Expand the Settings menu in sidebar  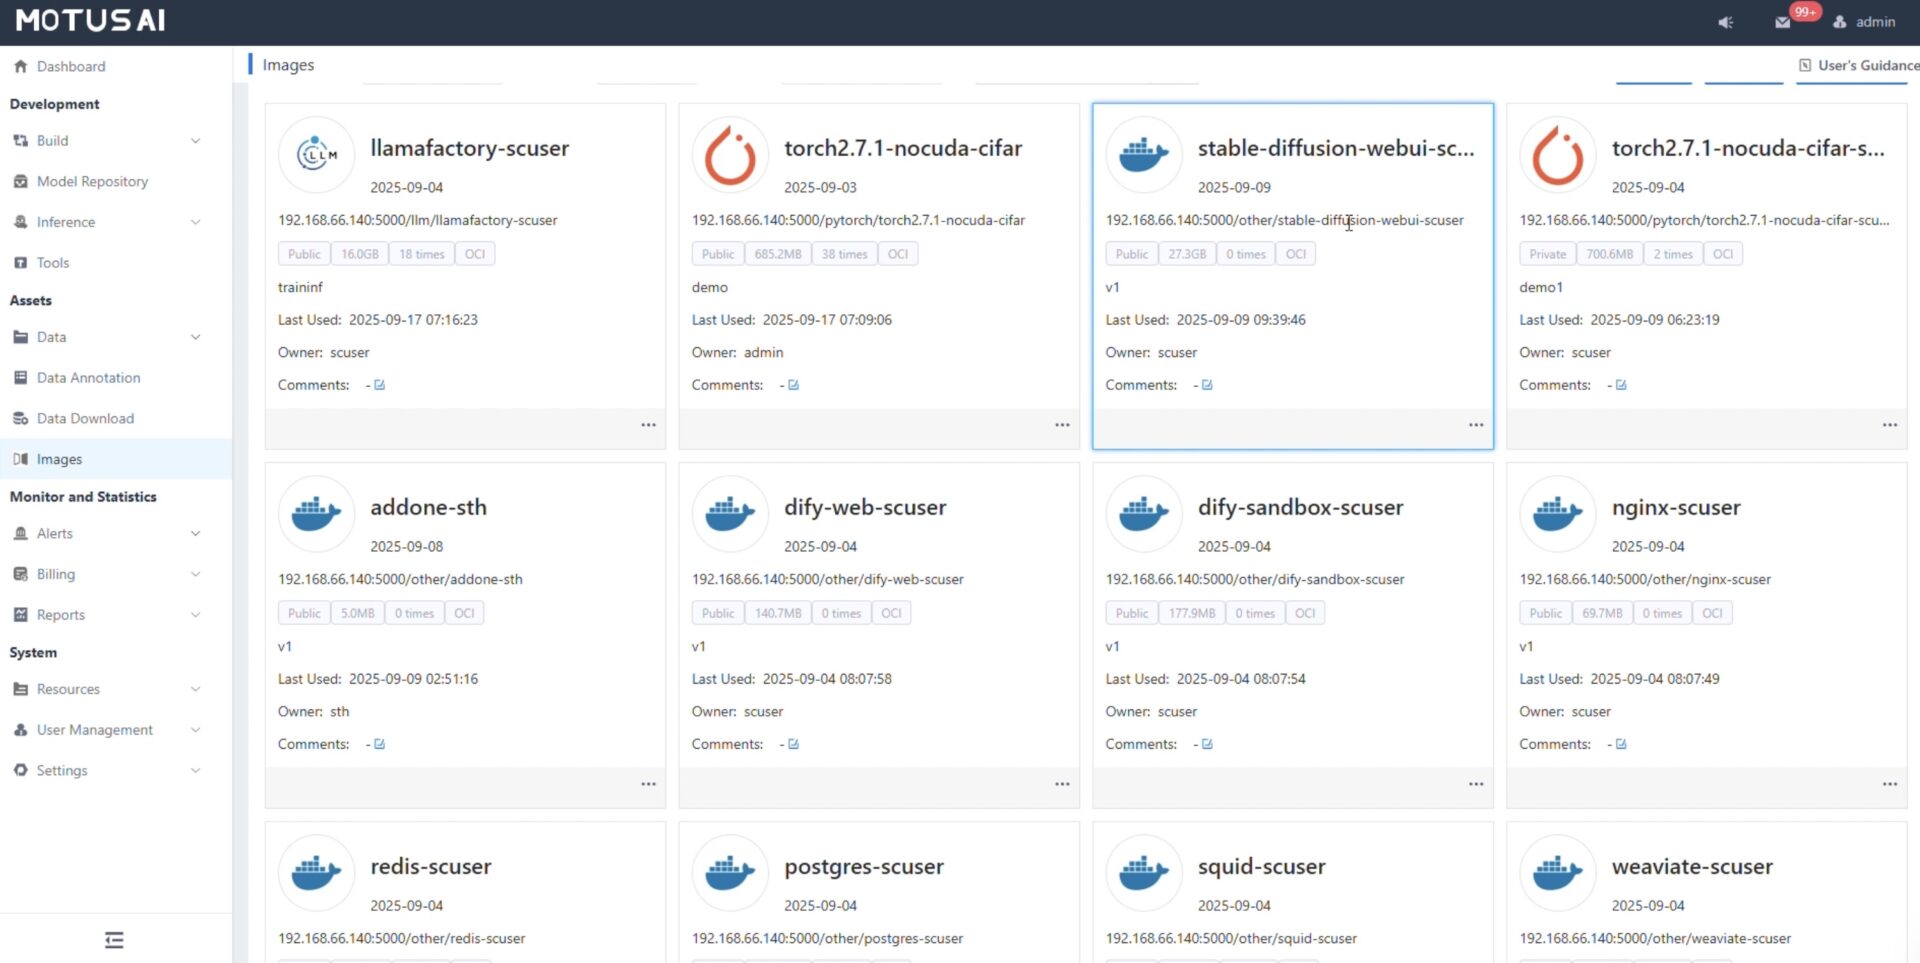click(x=195, y=770)
